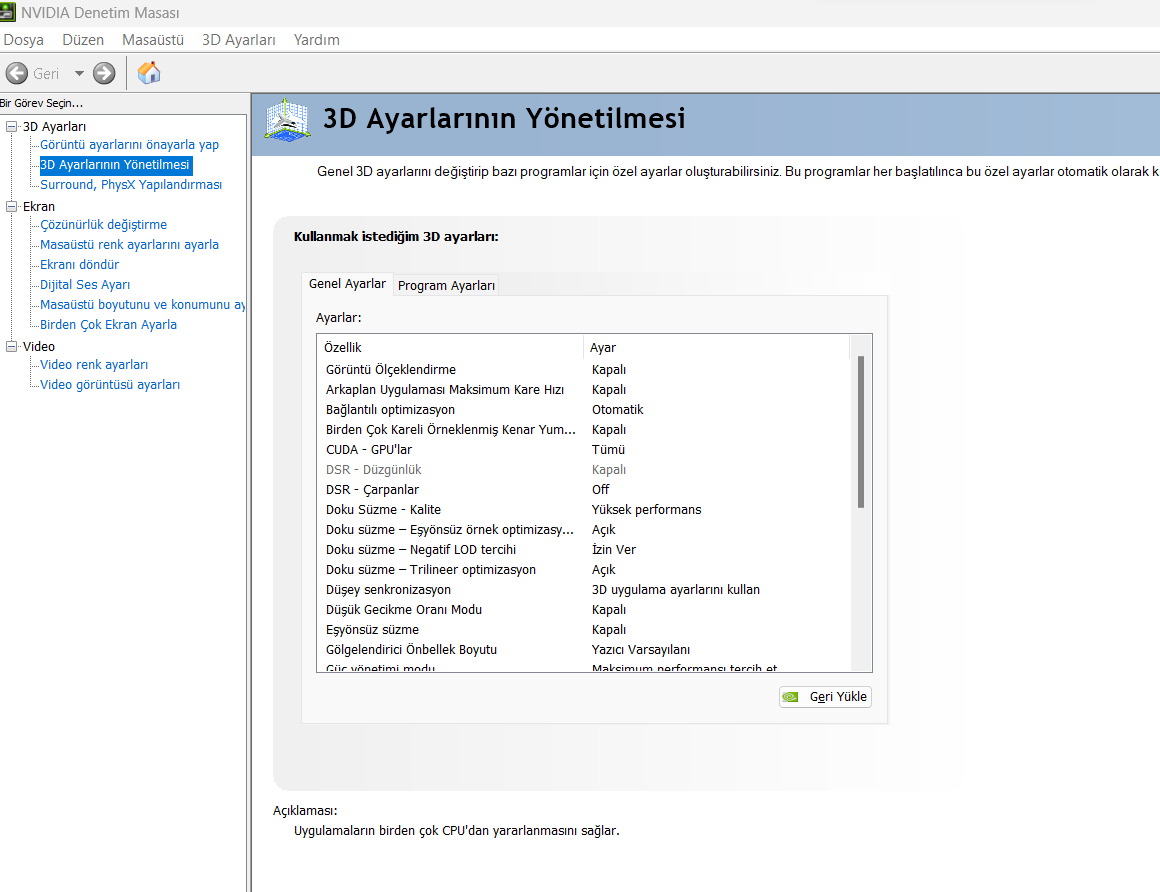Click the Tümü value for CUDA GPUs
Screen dimensions: 1160x892
[x=608, y=450]
